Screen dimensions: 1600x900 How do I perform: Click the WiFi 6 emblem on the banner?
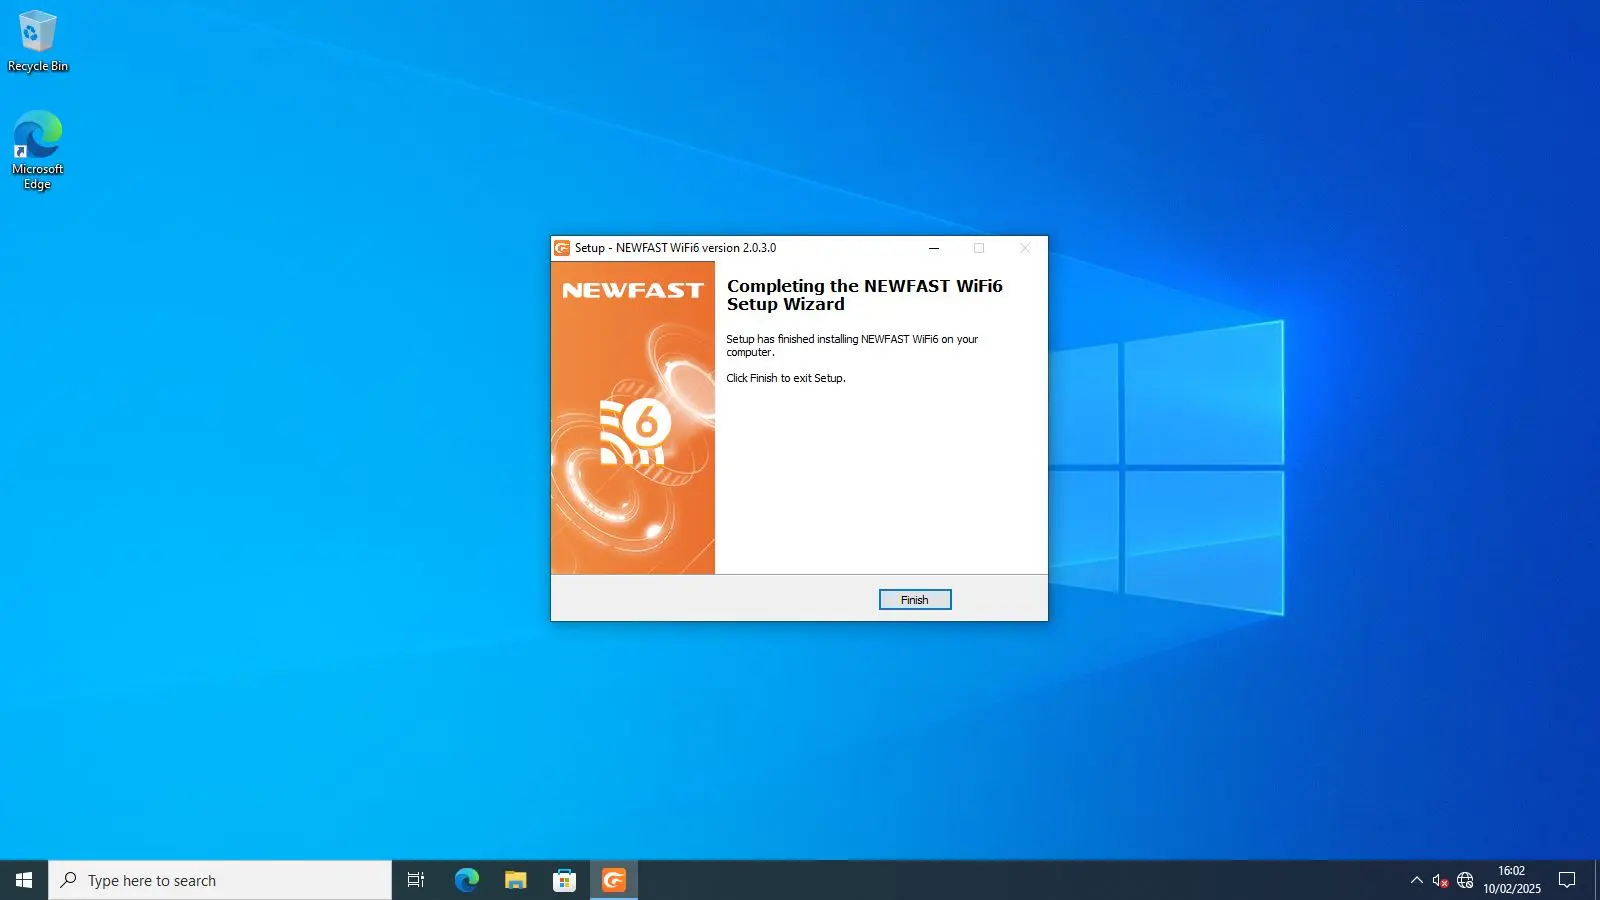click(x=636, y=430)
